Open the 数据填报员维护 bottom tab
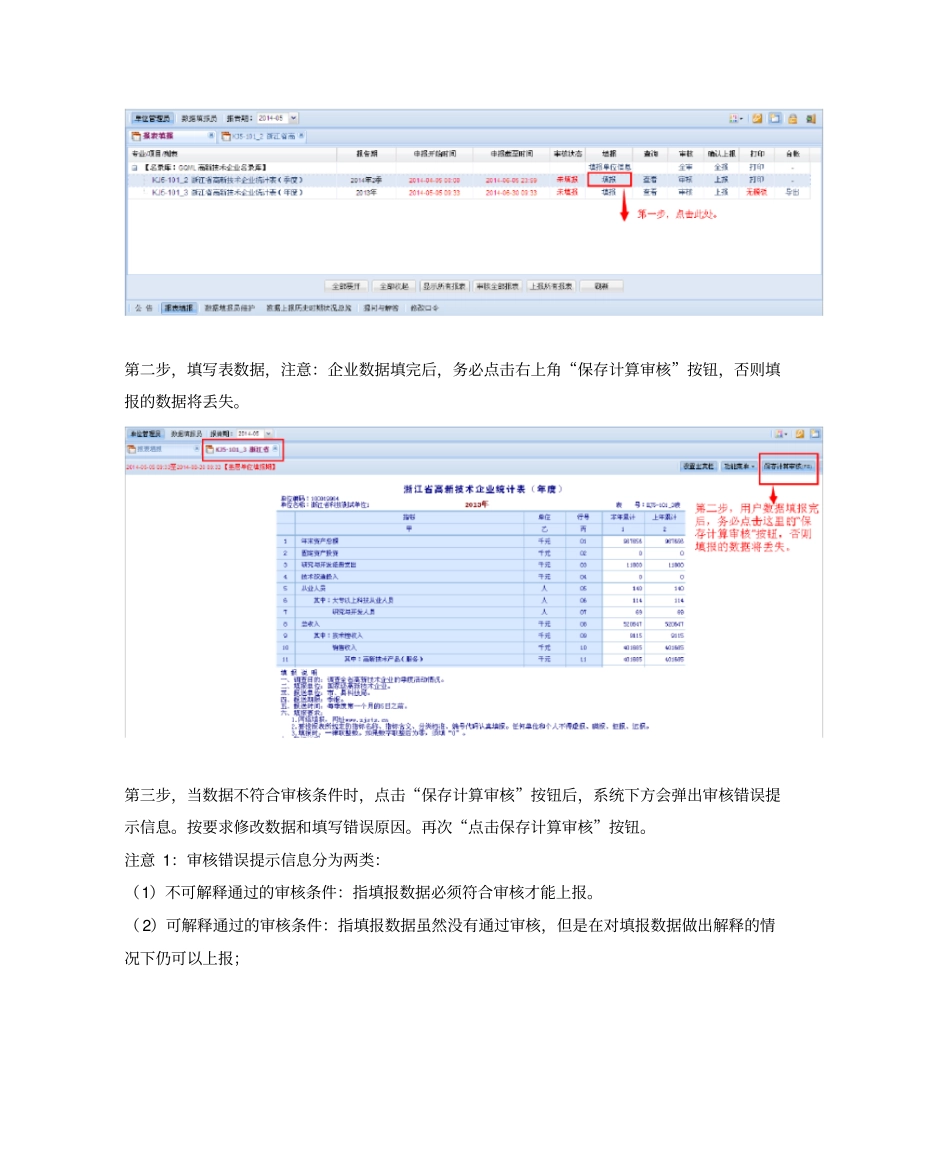950x1176 pixels. coord(229,308)
